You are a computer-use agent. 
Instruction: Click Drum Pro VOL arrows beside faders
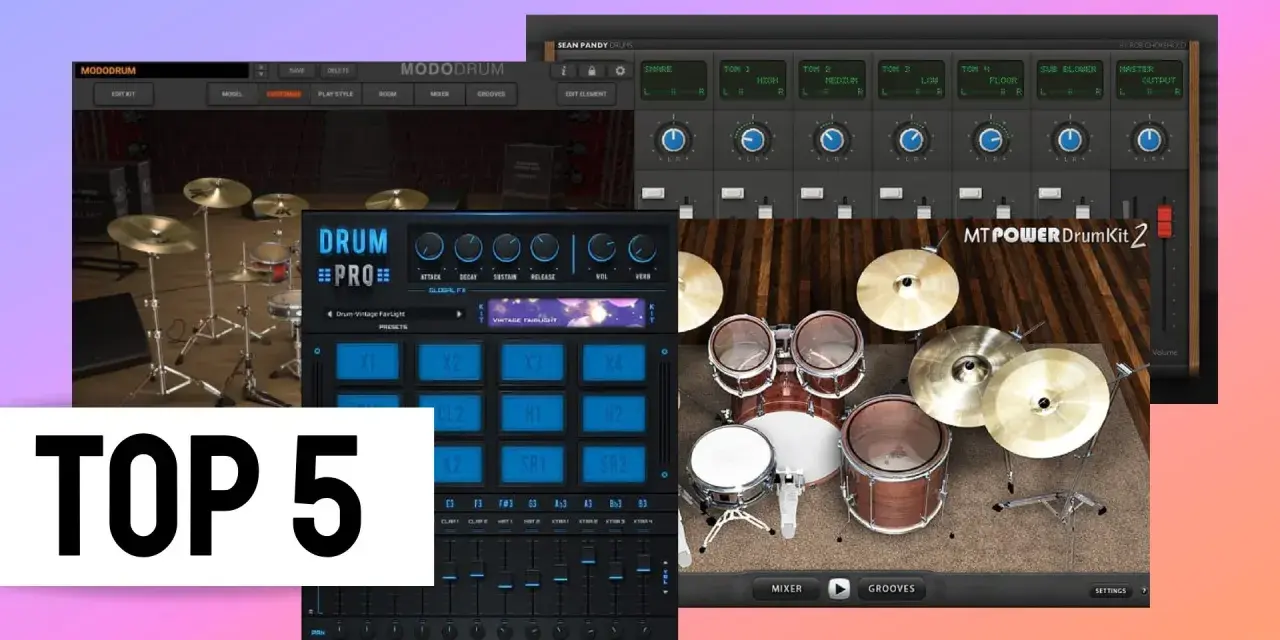point(667,576)
